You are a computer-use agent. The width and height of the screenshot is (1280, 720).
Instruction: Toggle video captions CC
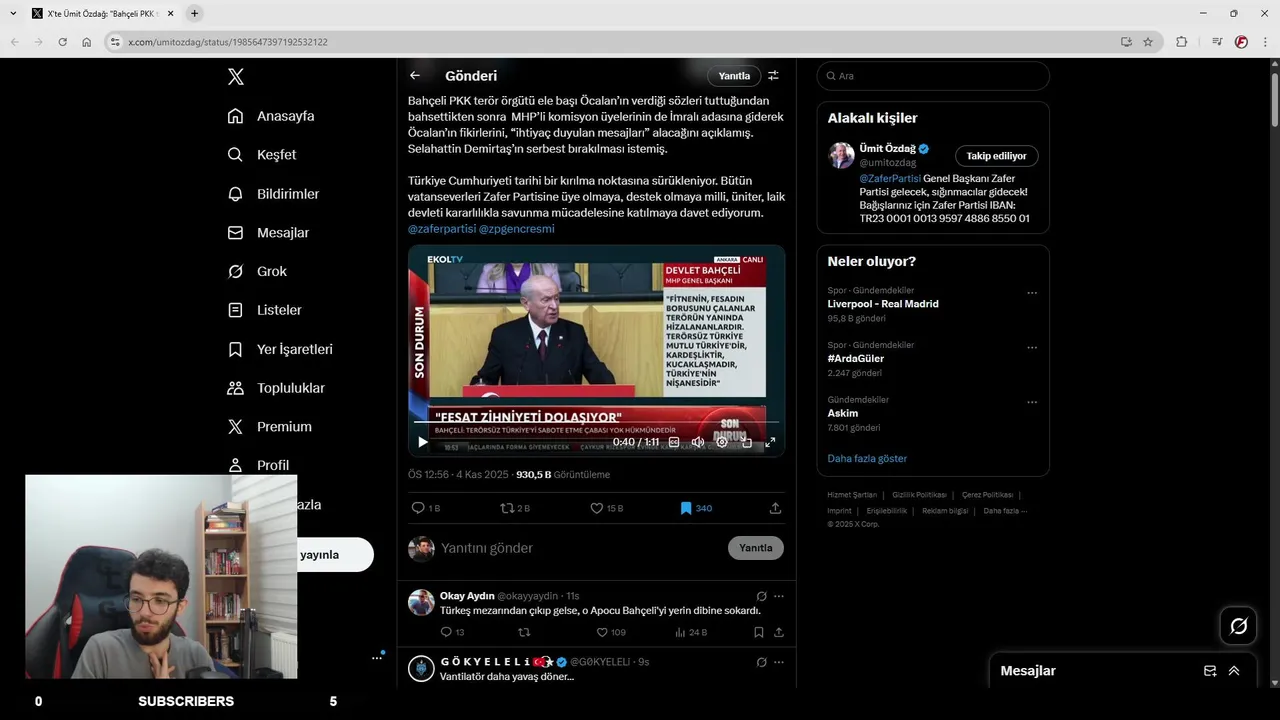(674, 442)
